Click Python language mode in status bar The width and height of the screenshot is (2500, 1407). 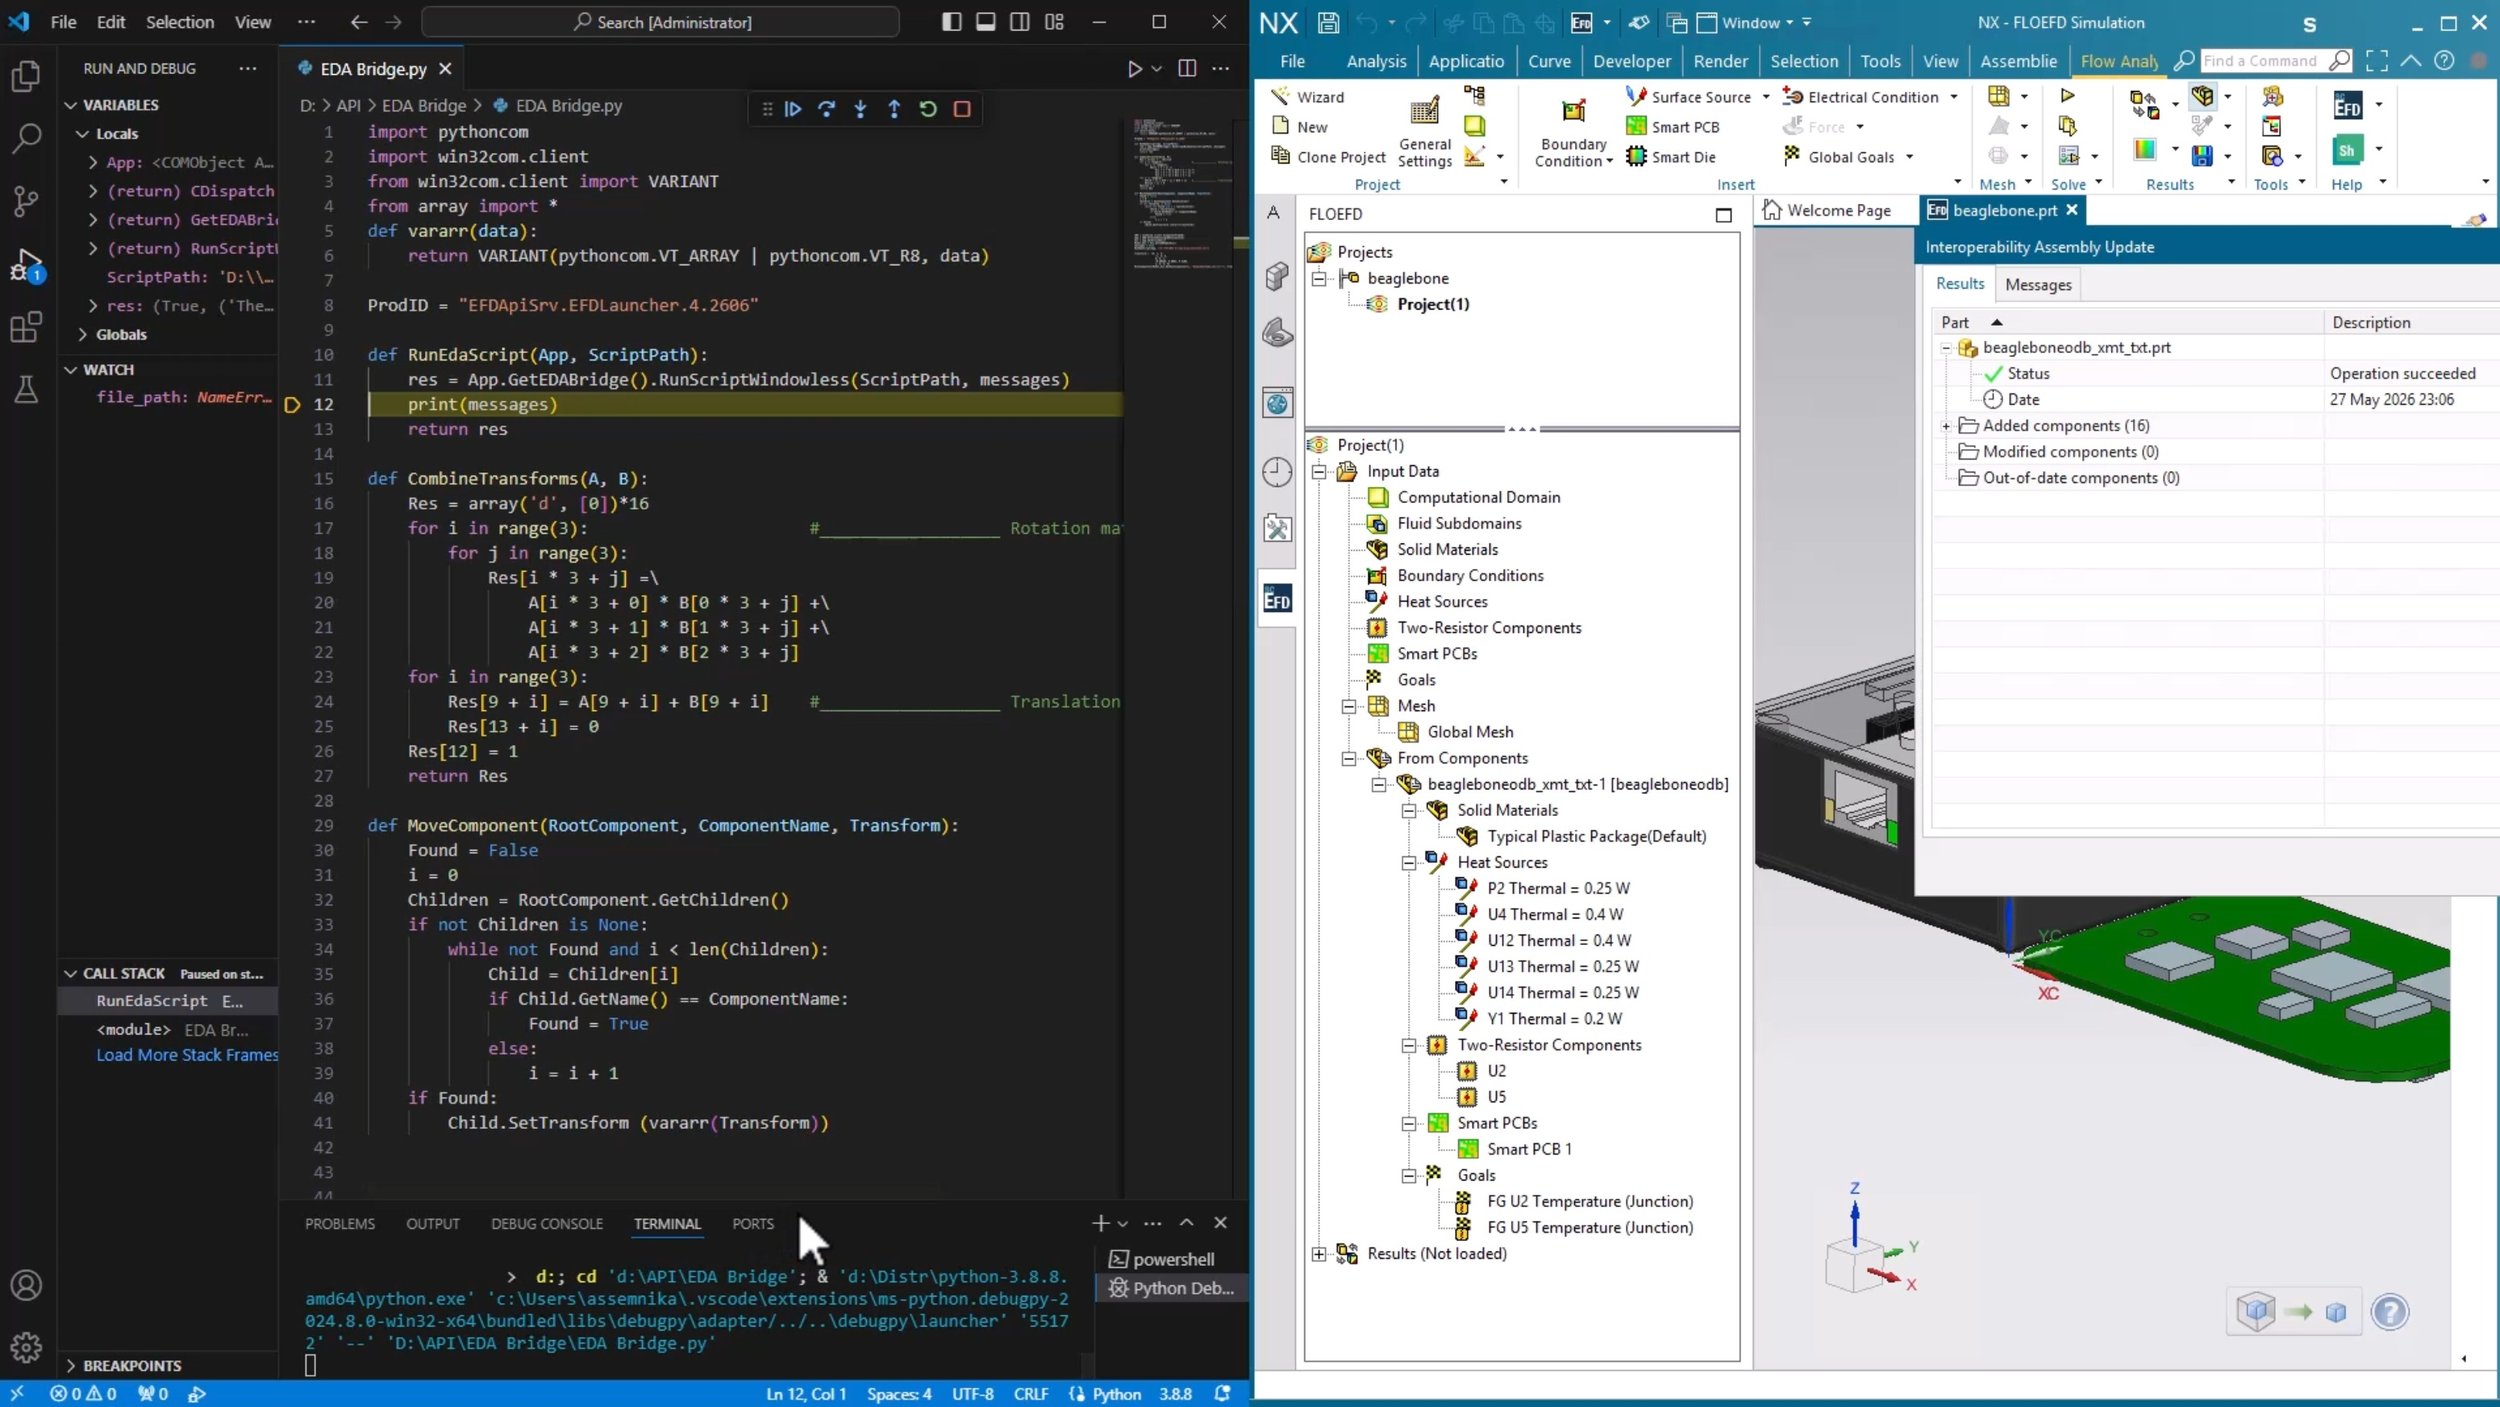1116,1394
